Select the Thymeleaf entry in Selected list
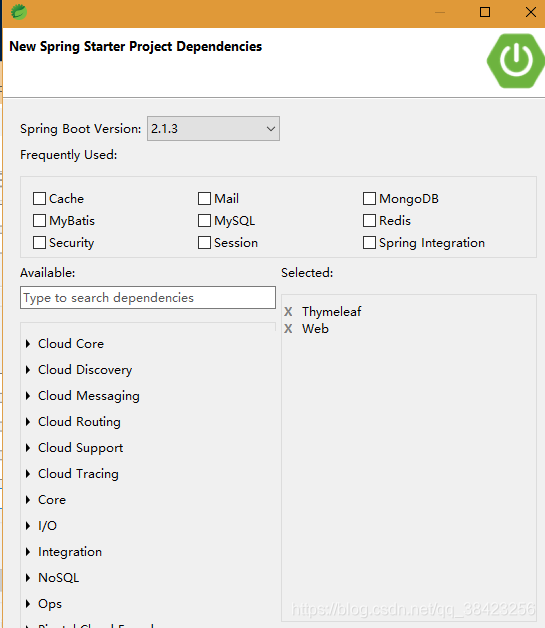Viewport: 545px width, 628px height. (332, 312)
